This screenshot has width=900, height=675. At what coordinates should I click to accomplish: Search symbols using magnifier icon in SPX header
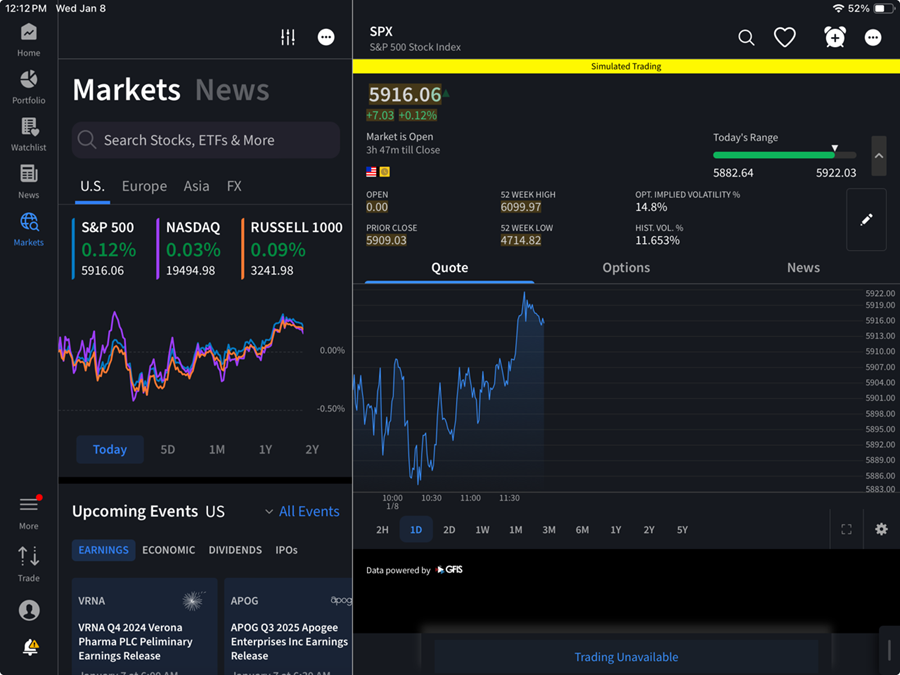[x=746, y=38]
